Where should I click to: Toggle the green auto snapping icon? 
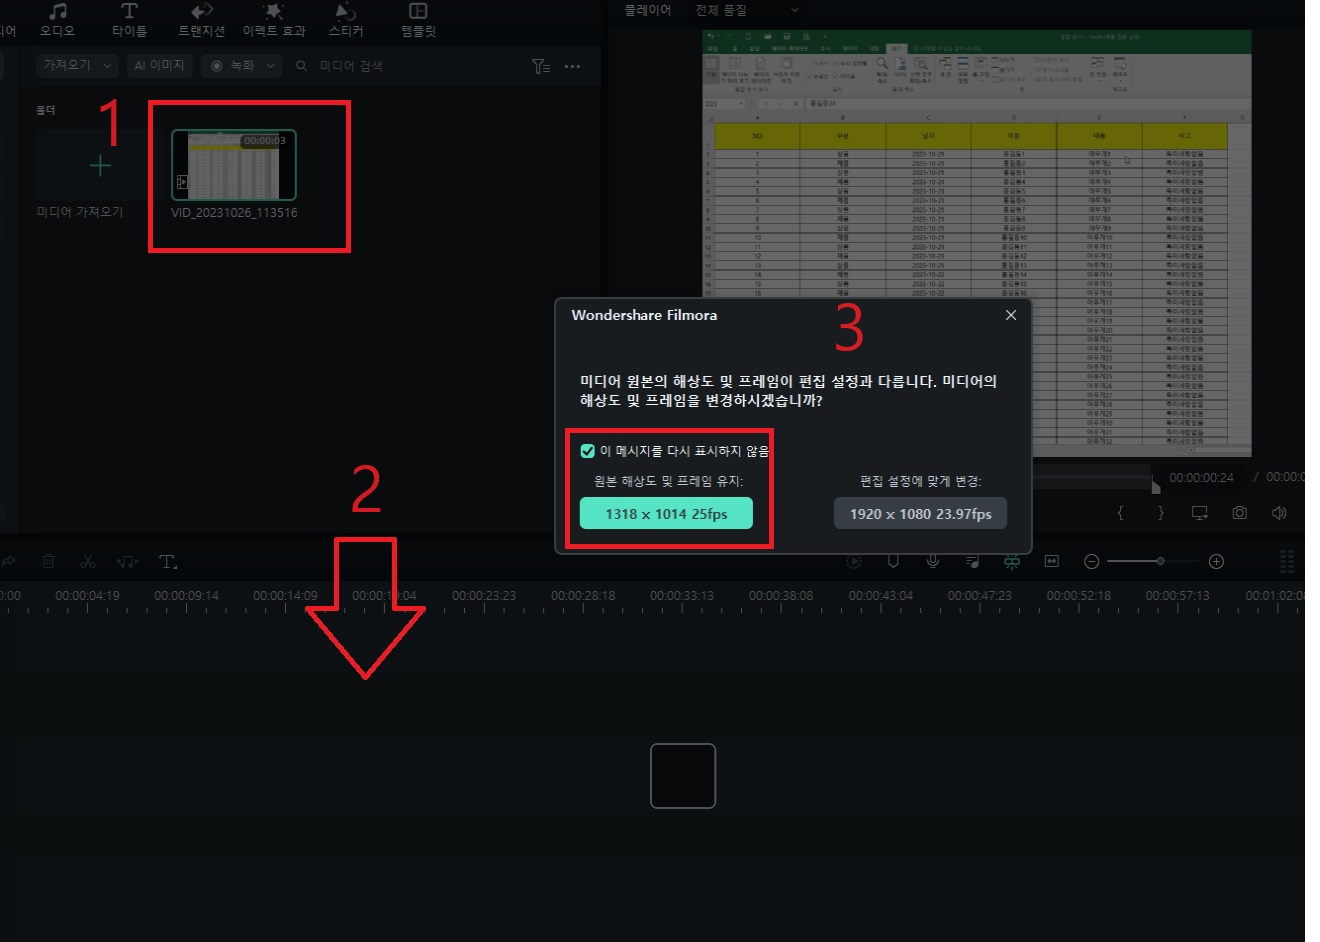pos(1012,562)
